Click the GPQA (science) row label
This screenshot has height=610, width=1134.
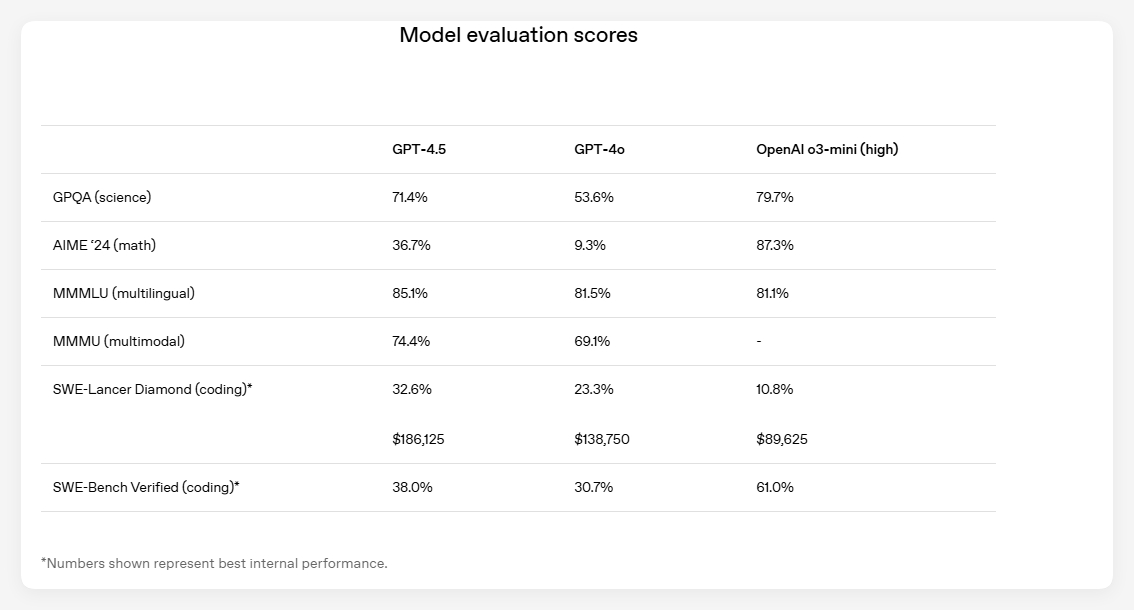tap(102, 197)
